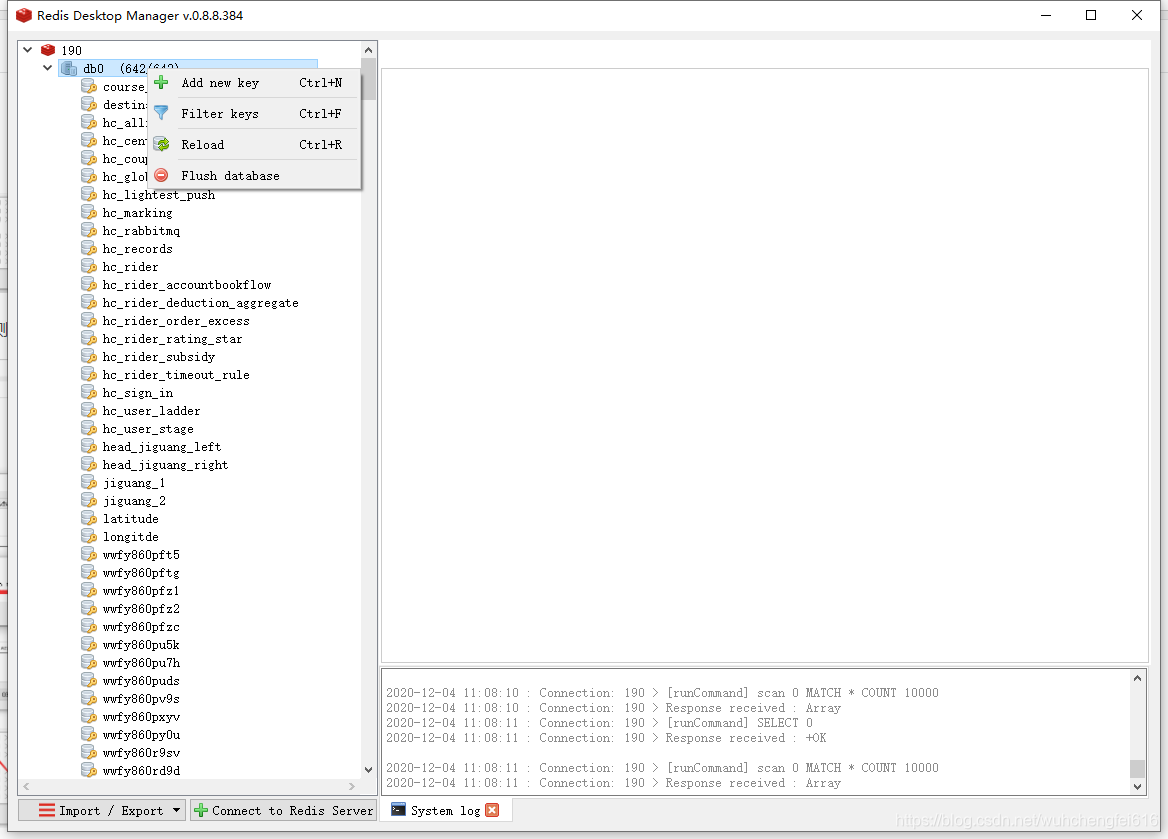This screenshot has height=839, width=1168.
Task: Click the Import / Export button
Action: click(x=101, y=810)
